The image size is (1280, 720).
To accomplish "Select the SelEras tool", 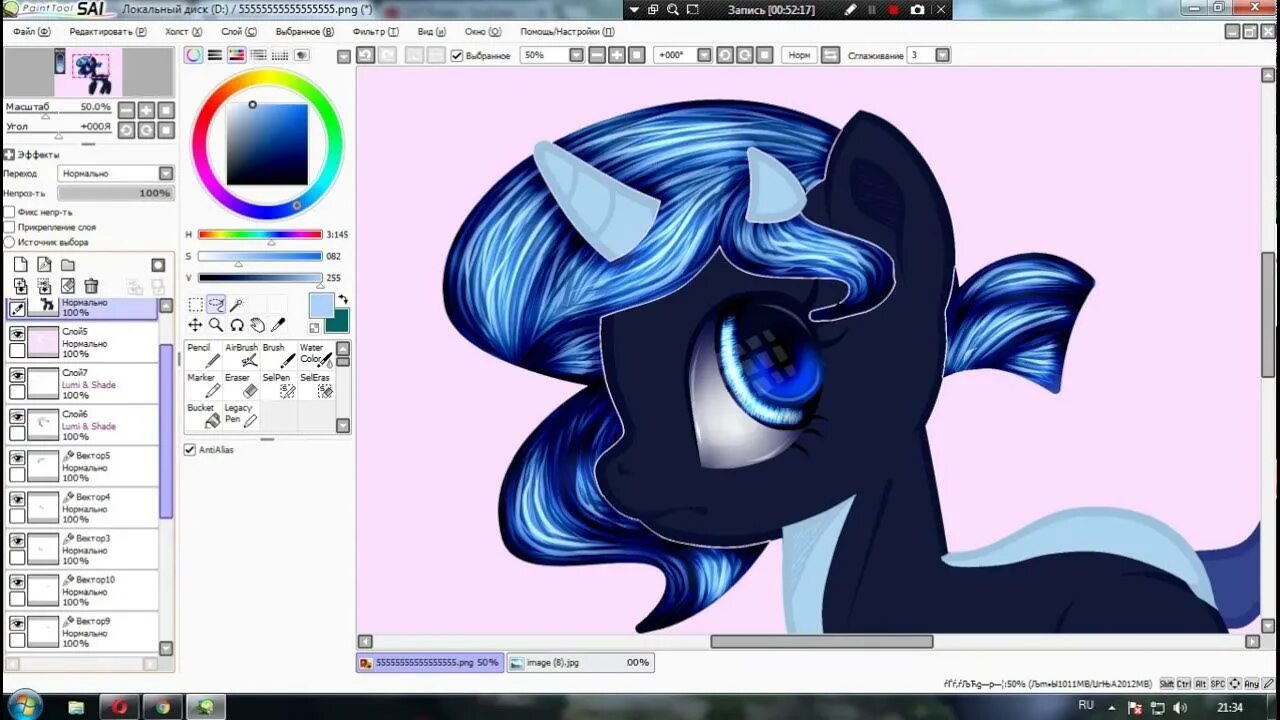I will click(315, 385).
